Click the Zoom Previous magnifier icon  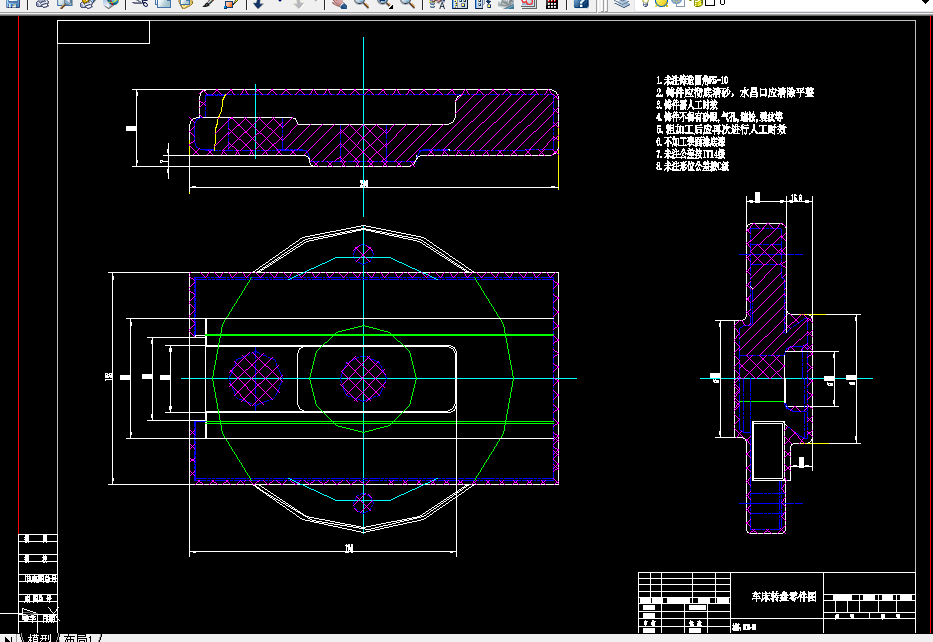tap(408, 4)
